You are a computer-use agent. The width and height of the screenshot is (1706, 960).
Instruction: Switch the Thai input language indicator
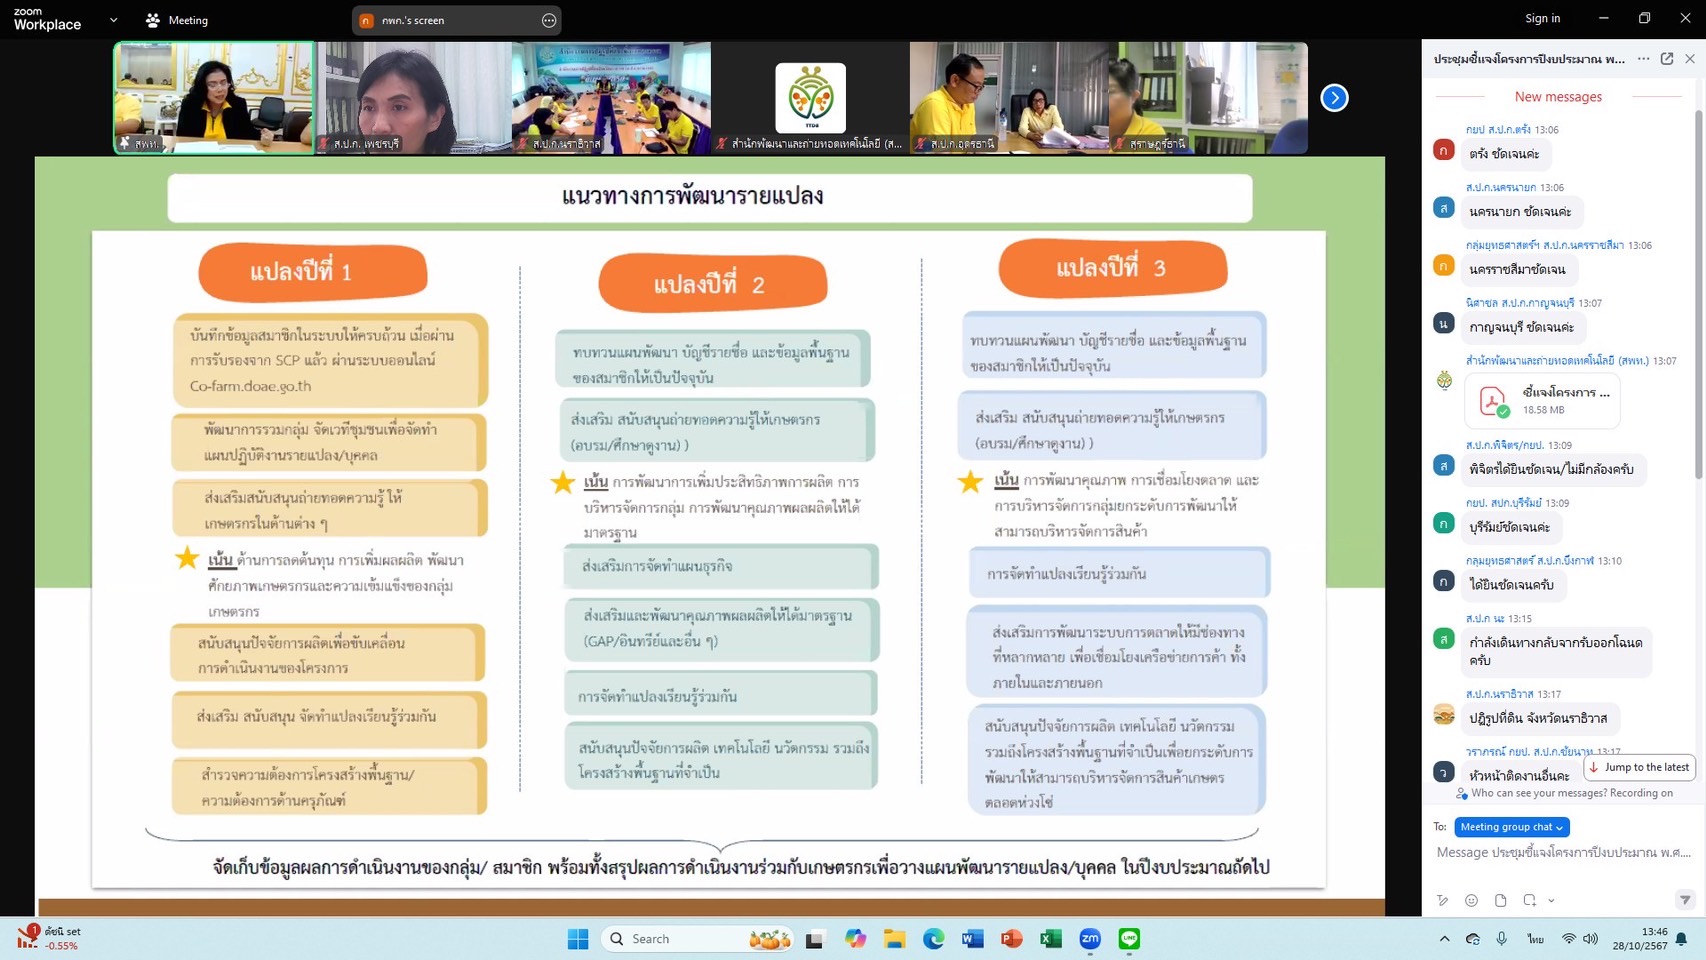1535,939
